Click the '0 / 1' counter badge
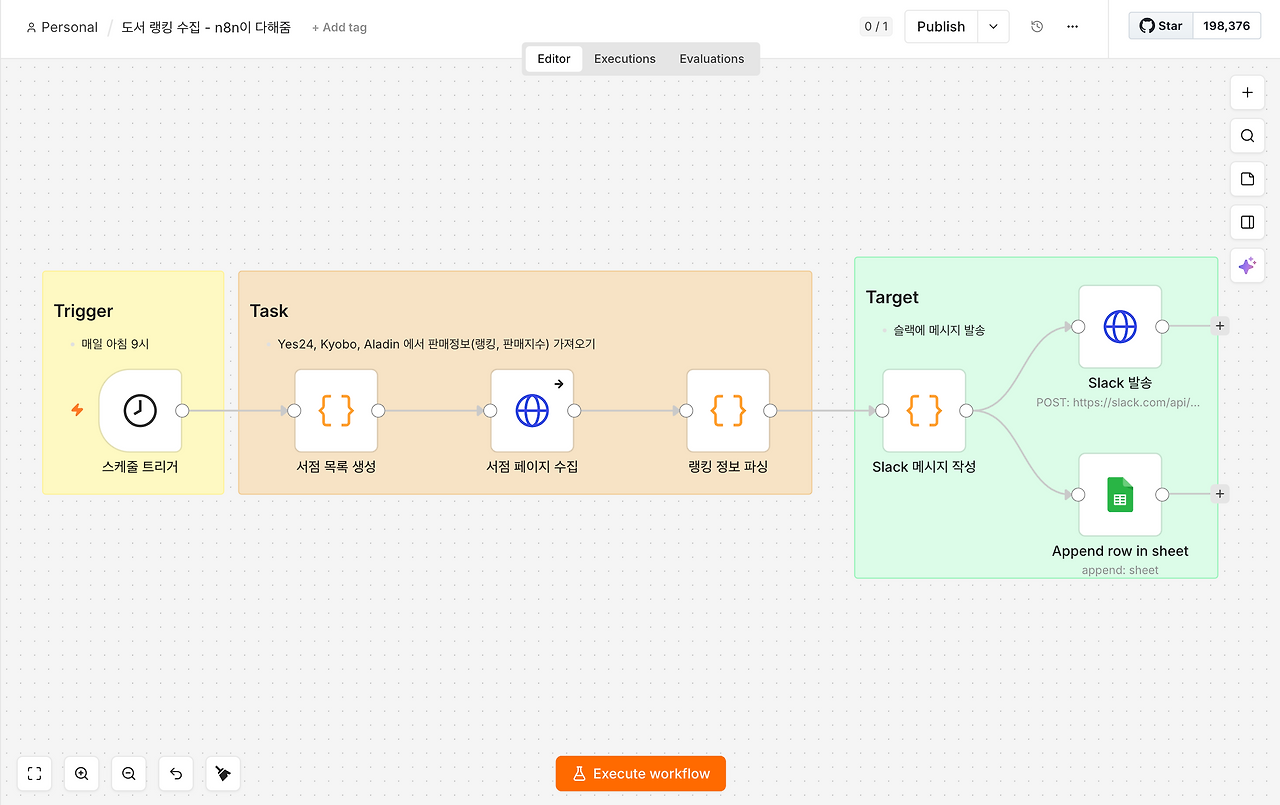 click(876, 27)
